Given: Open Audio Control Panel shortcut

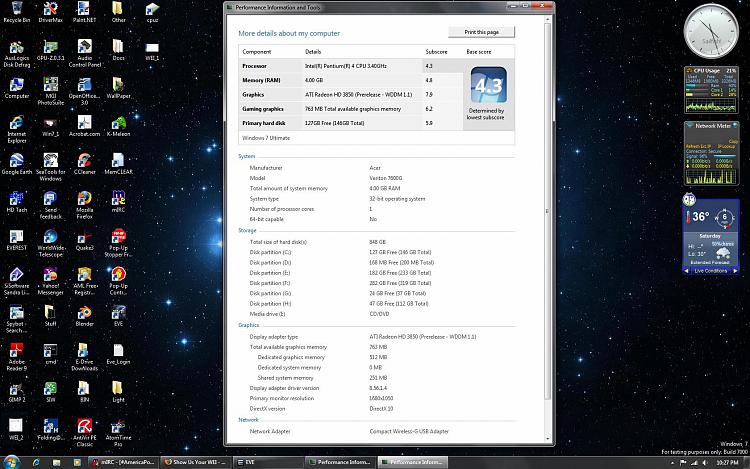Looking at the screenshot, I should click(x=85, y=54).
